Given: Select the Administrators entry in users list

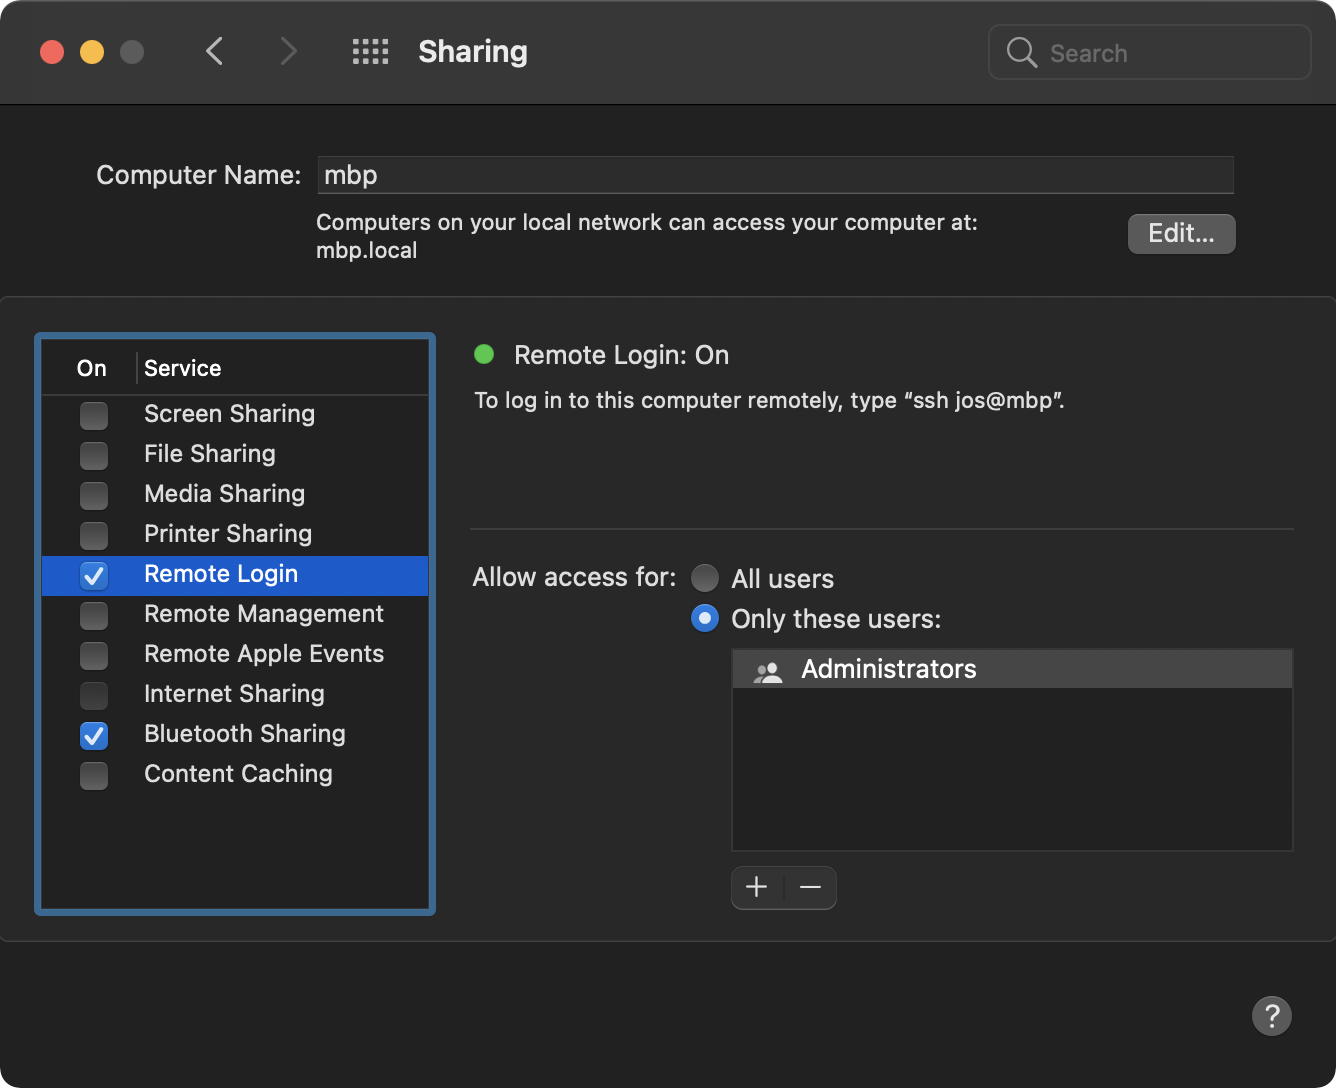Looking at the screenshot, I should pyautogui.click(x=1012, y=669).
